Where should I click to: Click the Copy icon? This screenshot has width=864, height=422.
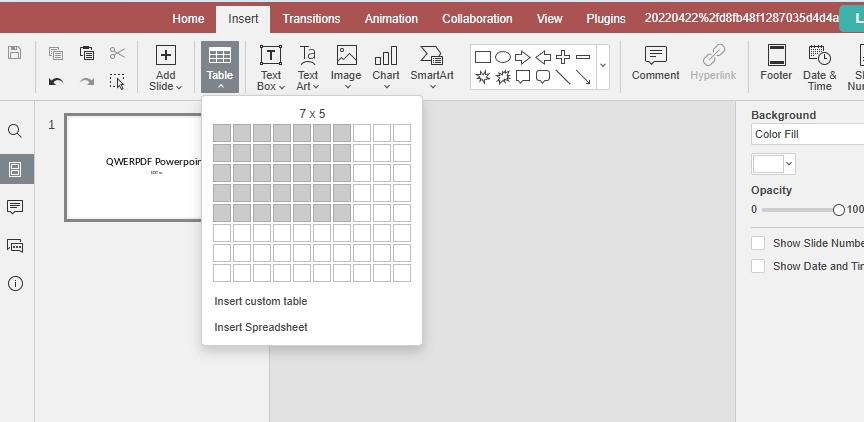pyautogui.click(x=56, y=53)
